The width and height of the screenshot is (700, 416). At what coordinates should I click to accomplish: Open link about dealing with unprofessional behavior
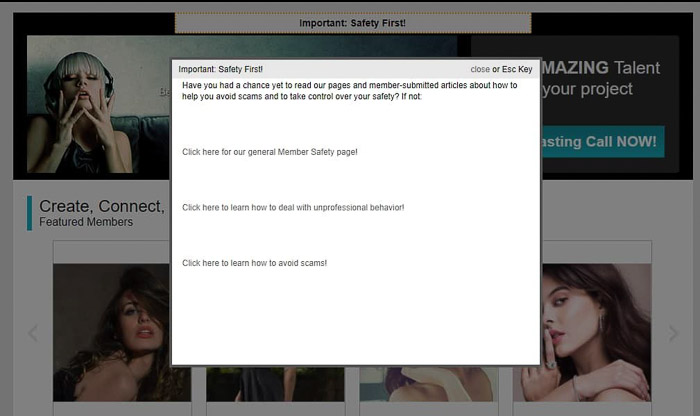pyautogui.click(x=293, y=207)
